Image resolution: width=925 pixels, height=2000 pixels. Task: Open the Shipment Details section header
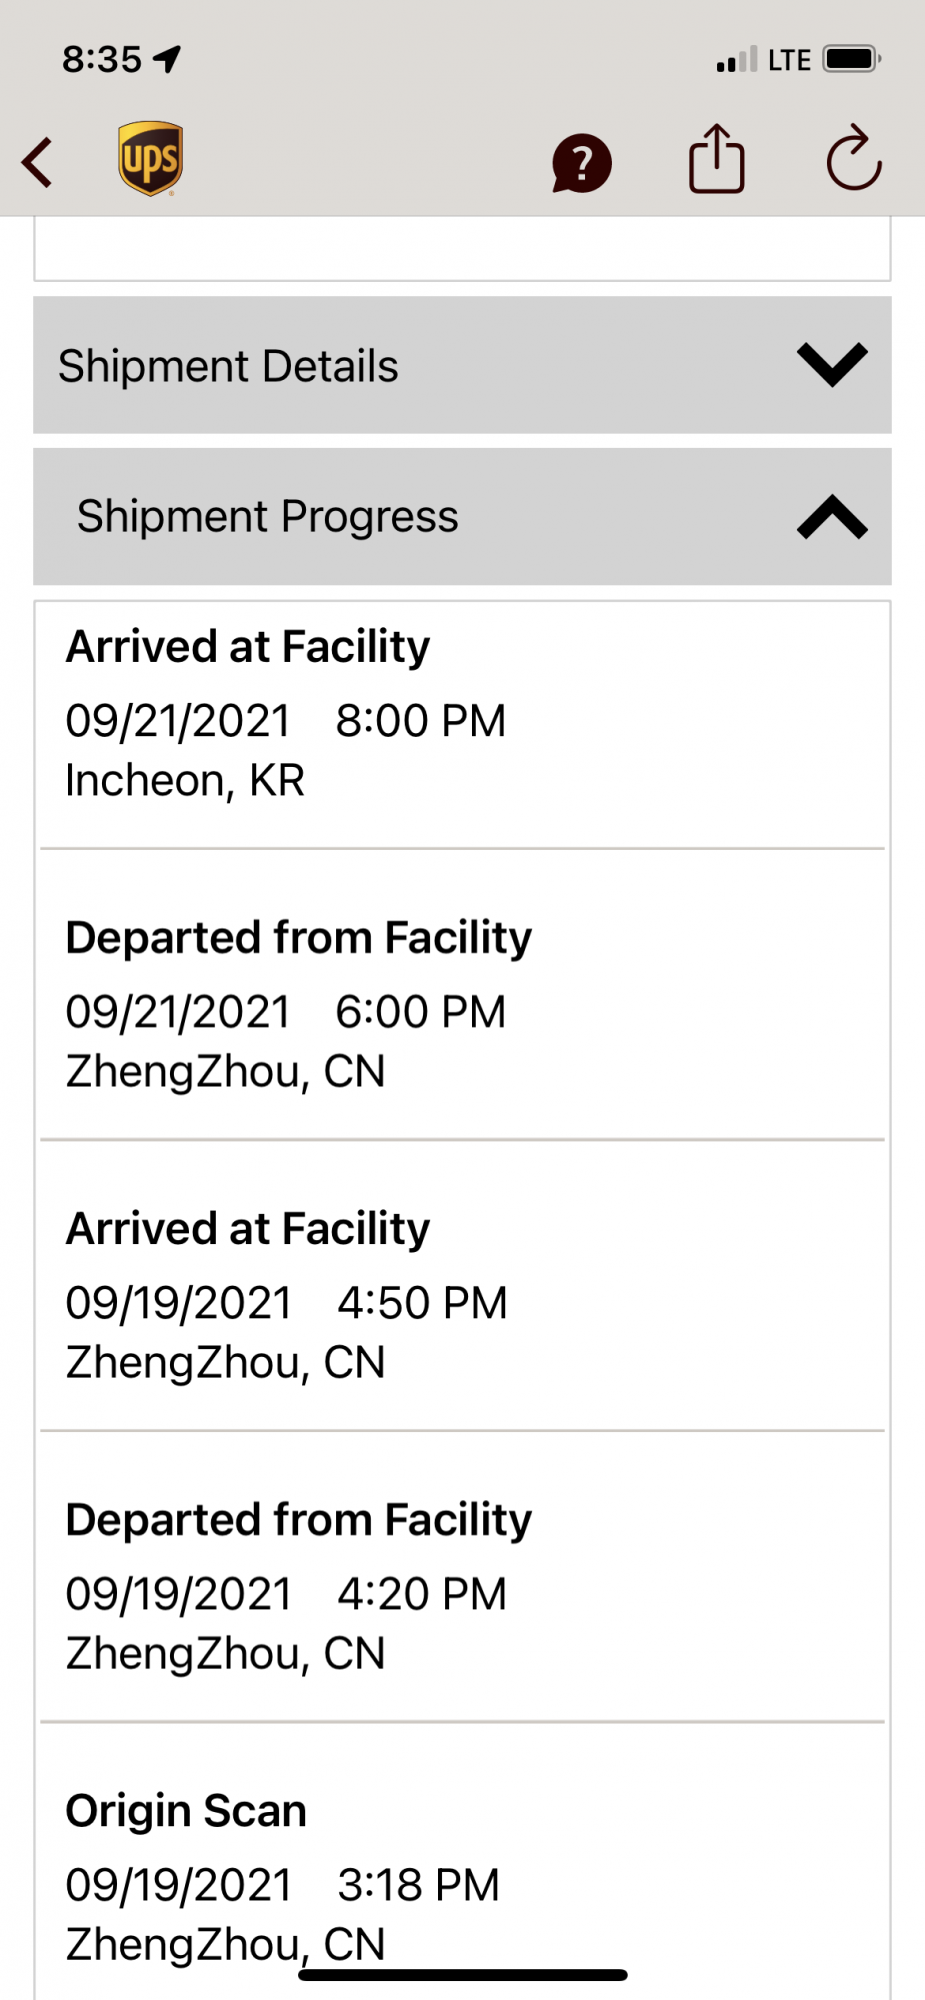pos(228,366)
